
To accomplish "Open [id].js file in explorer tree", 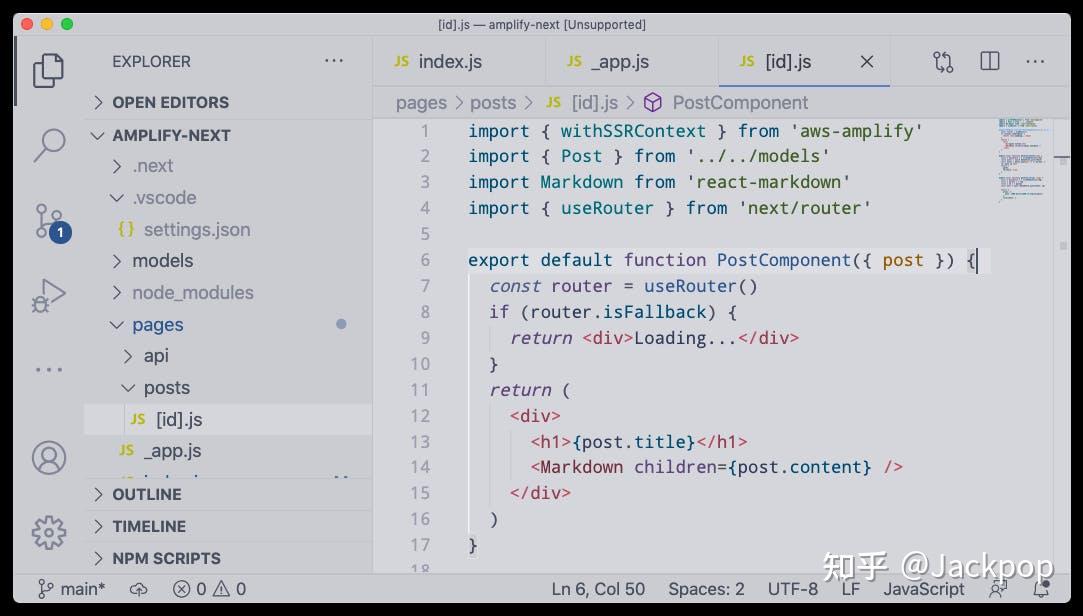I will click(x=228, y=419).
